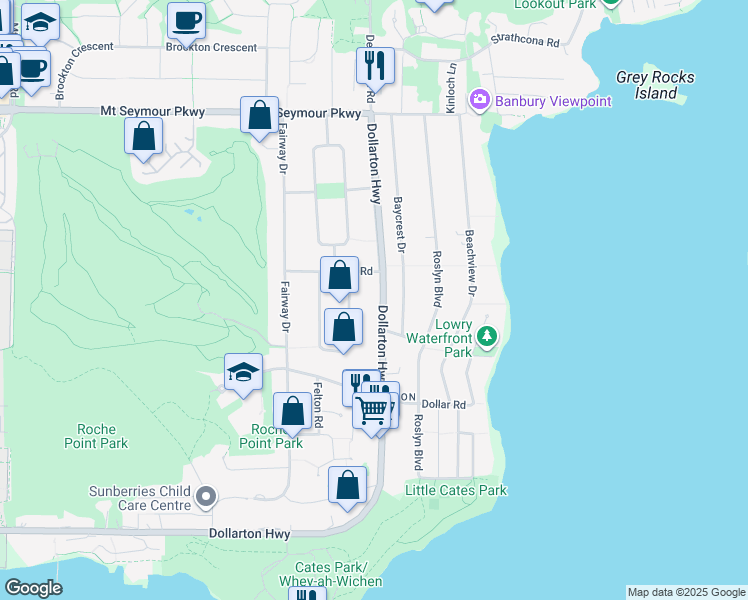Click the shopping cart grocery marker
The height and width of the screenshot is (600, 748).
(x=371, y=410)
